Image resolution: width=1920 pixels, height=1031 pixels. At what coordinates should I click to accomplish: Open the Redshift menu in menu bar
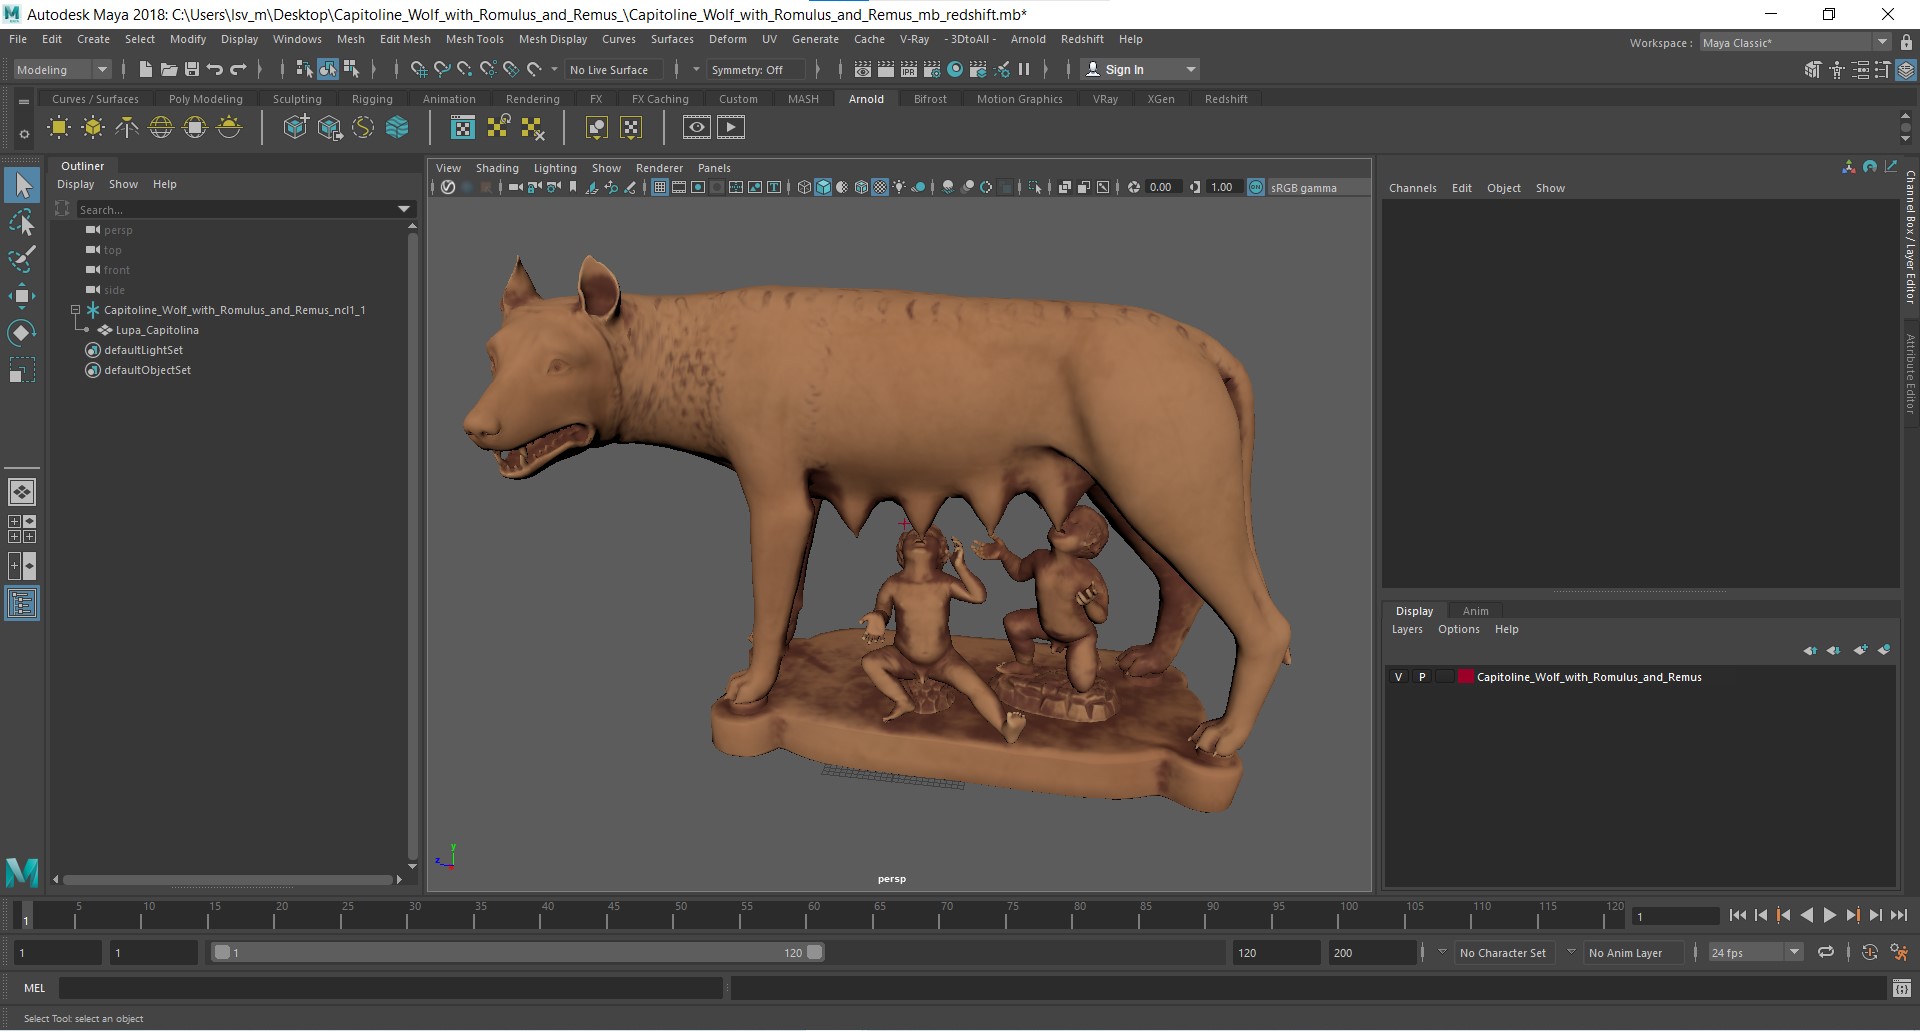[x=1082, y=39]
